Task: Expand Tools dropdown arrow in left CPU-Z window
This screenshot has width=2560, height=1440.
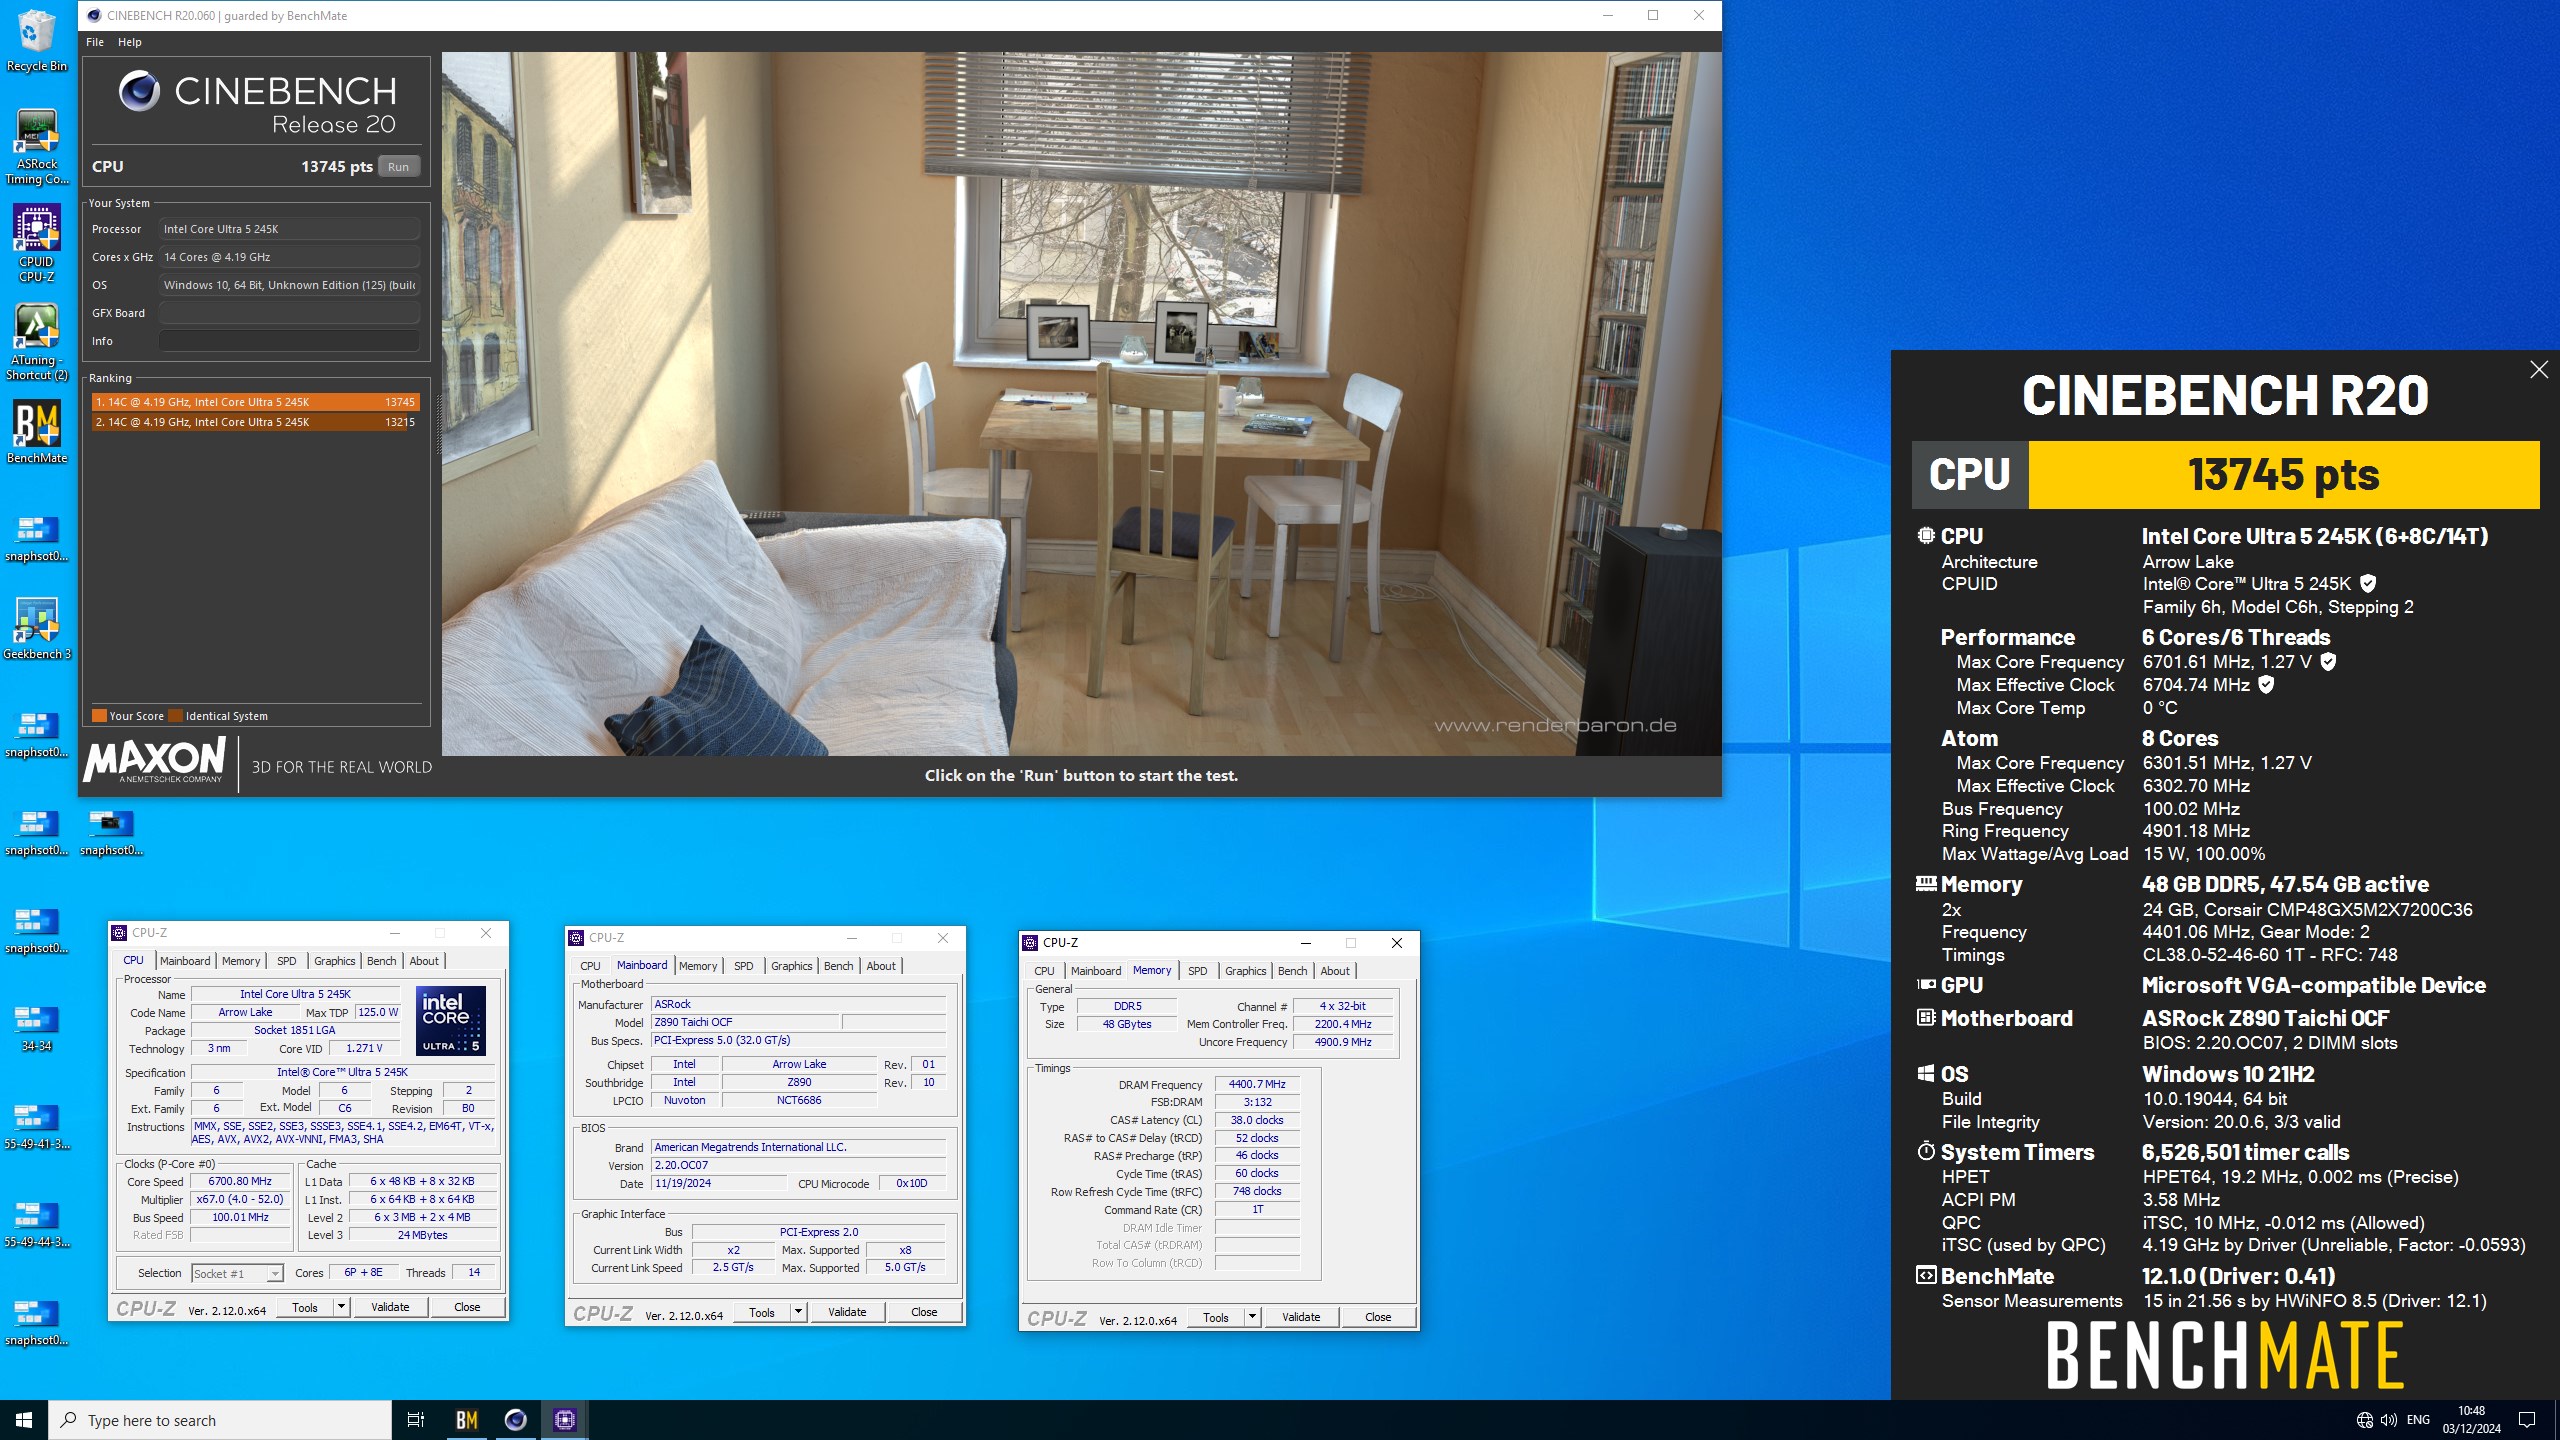Action: [341, 1307]
